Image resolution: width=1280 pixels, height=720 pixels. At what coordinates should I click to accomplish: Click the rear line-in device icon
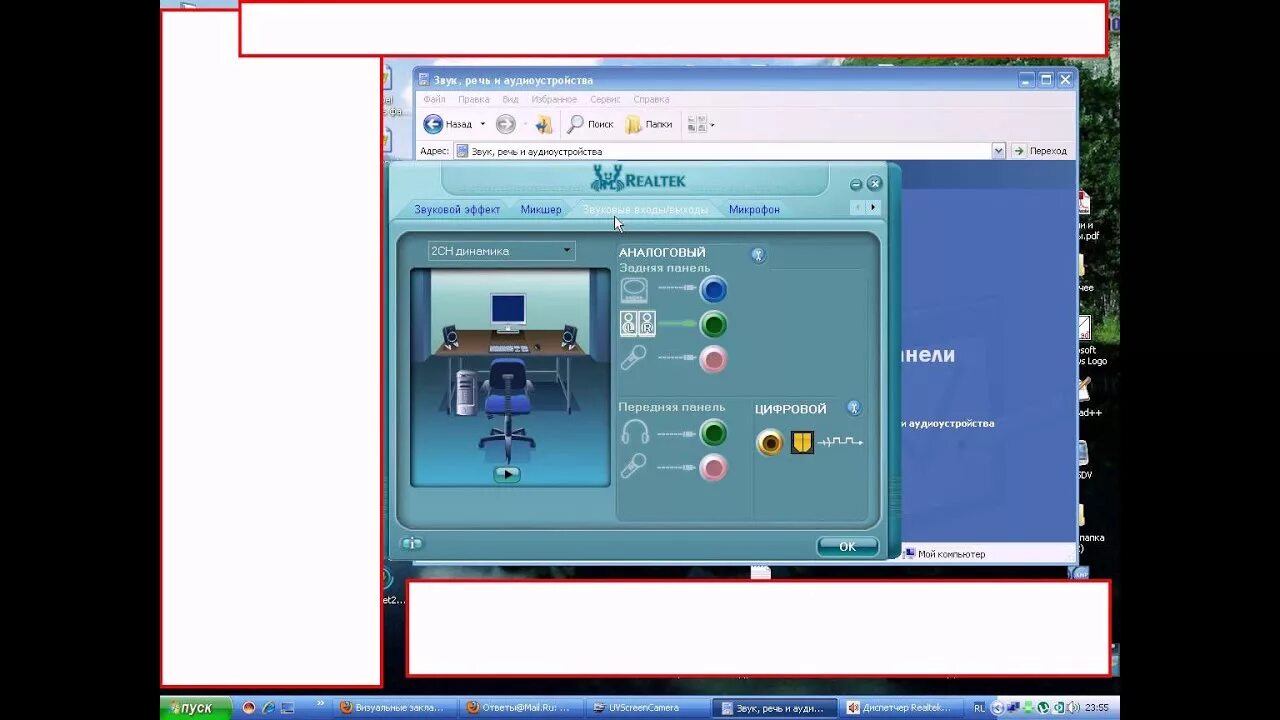coord(634,290)
